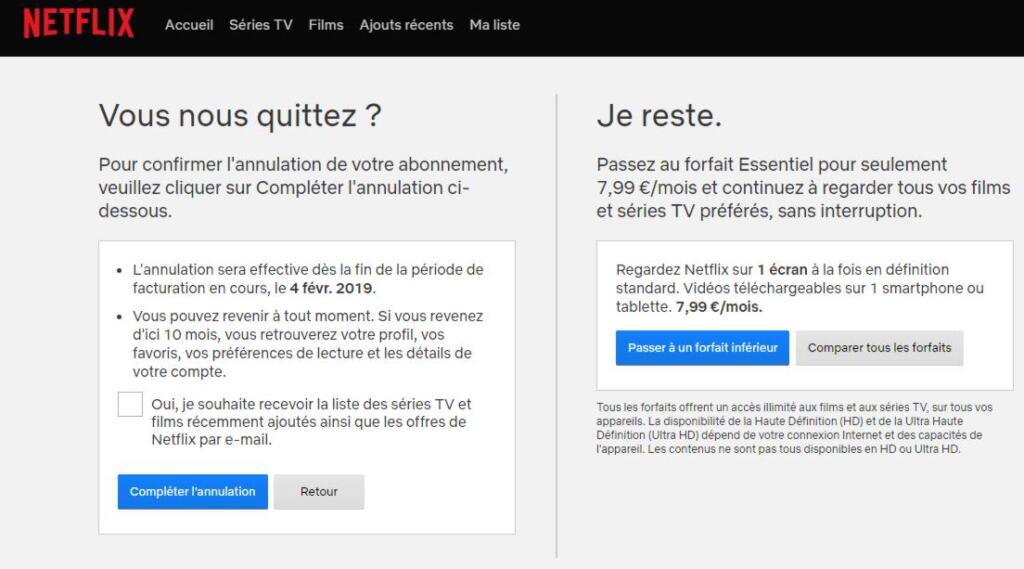Click the 'Vous pouvez revenir à tout moment' bullet

308,344
